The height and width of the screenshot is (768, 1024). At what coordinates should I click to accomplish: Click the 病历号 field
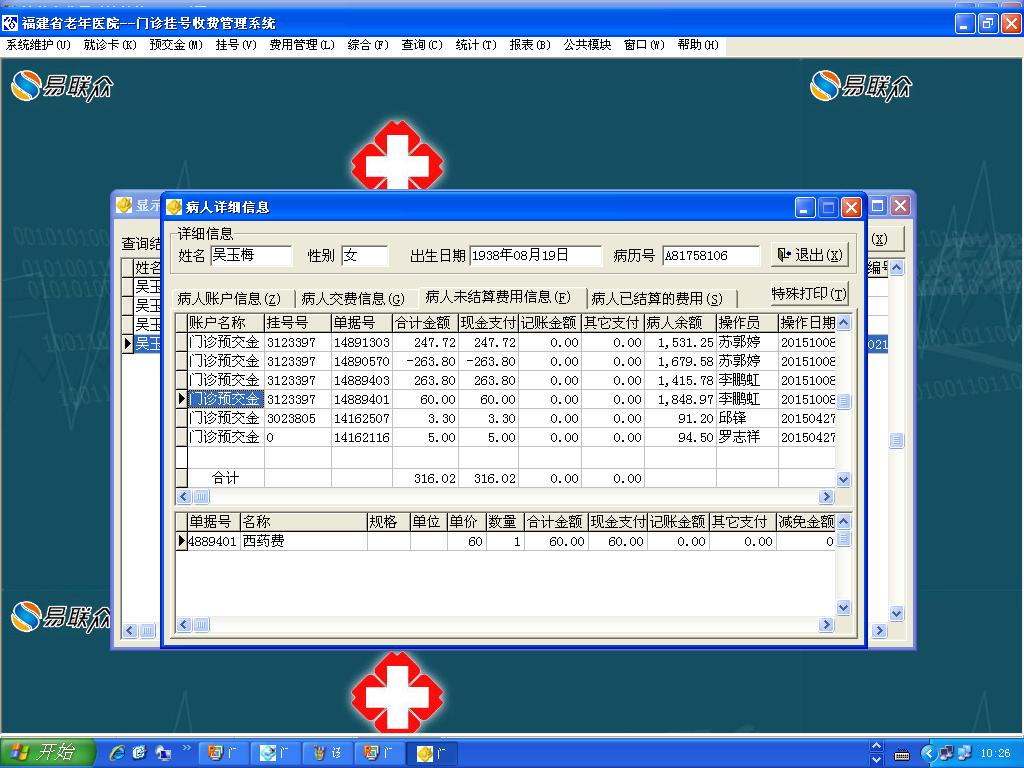click(711, 255)
